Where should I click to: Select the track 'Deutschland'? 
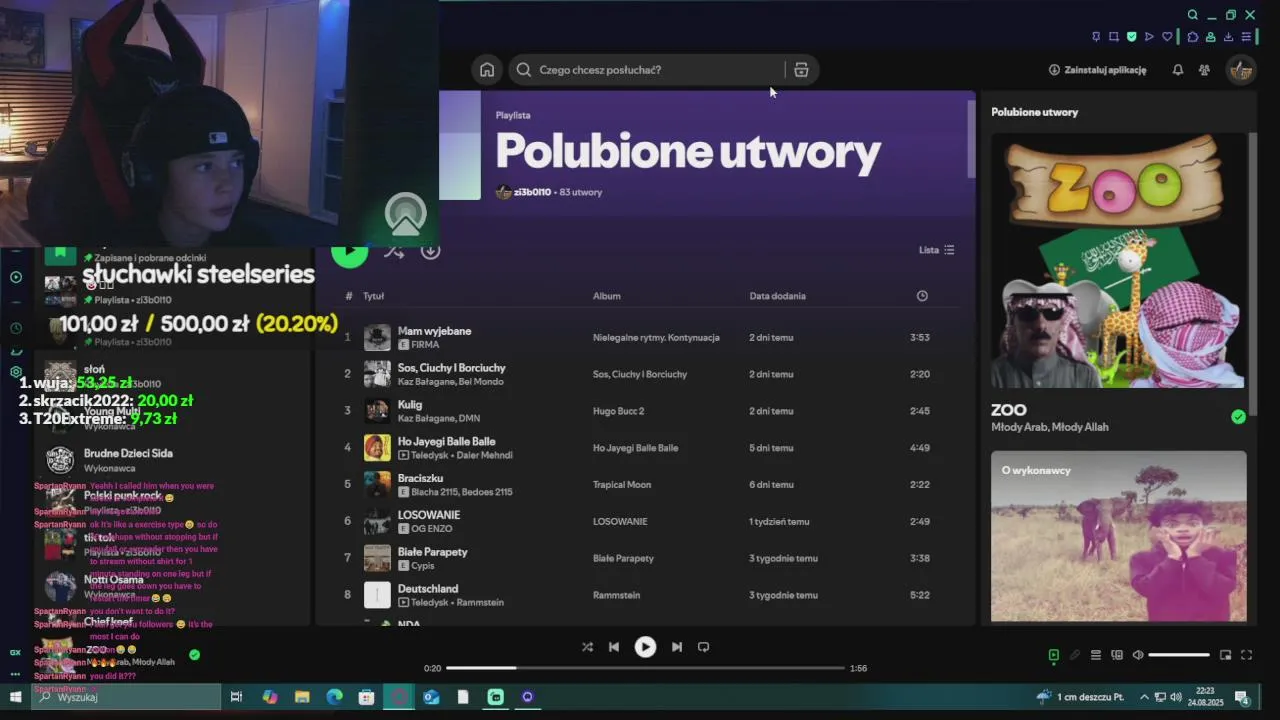click(428, 589)
